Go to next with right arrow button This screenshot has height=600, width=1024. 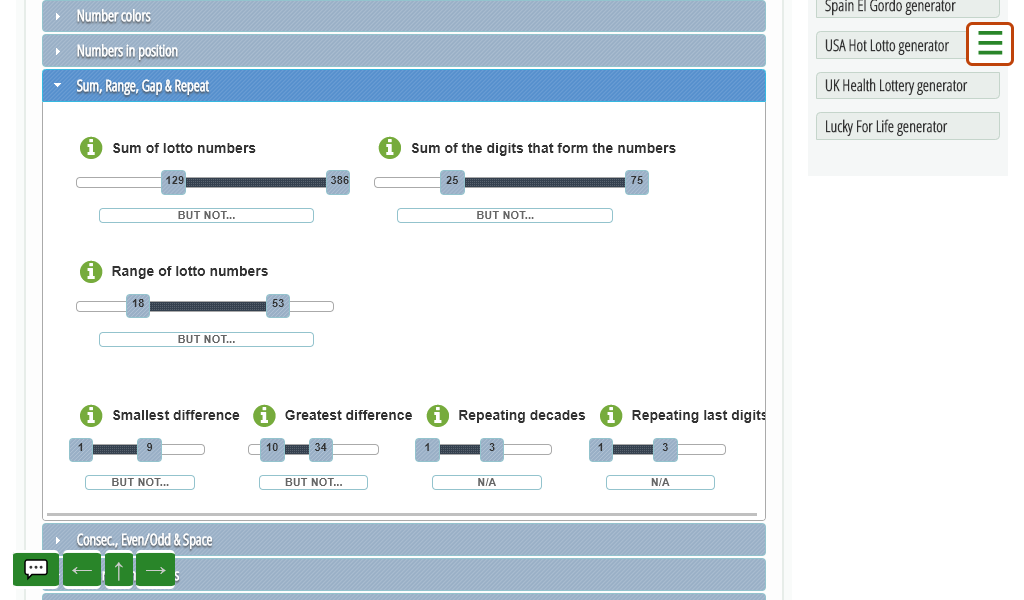(x=155, y=570)
